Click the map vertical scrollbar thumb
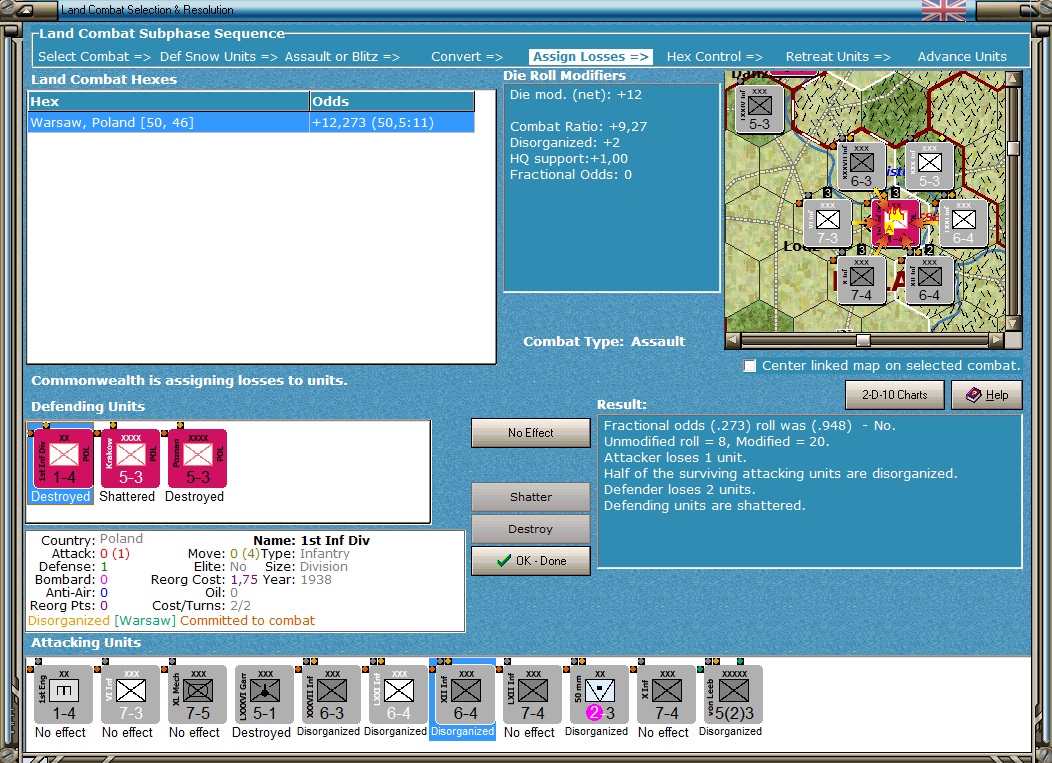The image size is (1052, 763). [1013, 148]
